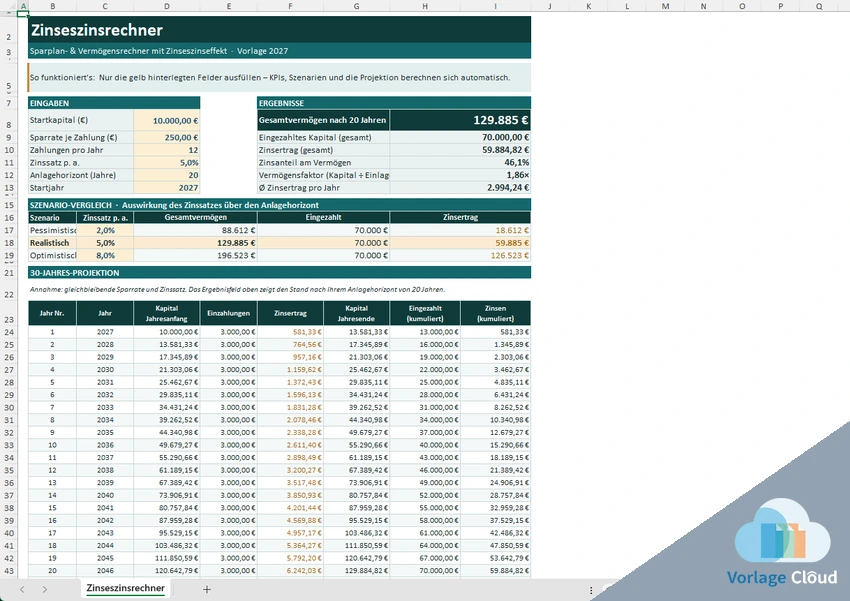Select Kapital Jahresanfang 120.642,79 € for 2046
The width and height of the screenshot is (850, 601).
[166, 571]
